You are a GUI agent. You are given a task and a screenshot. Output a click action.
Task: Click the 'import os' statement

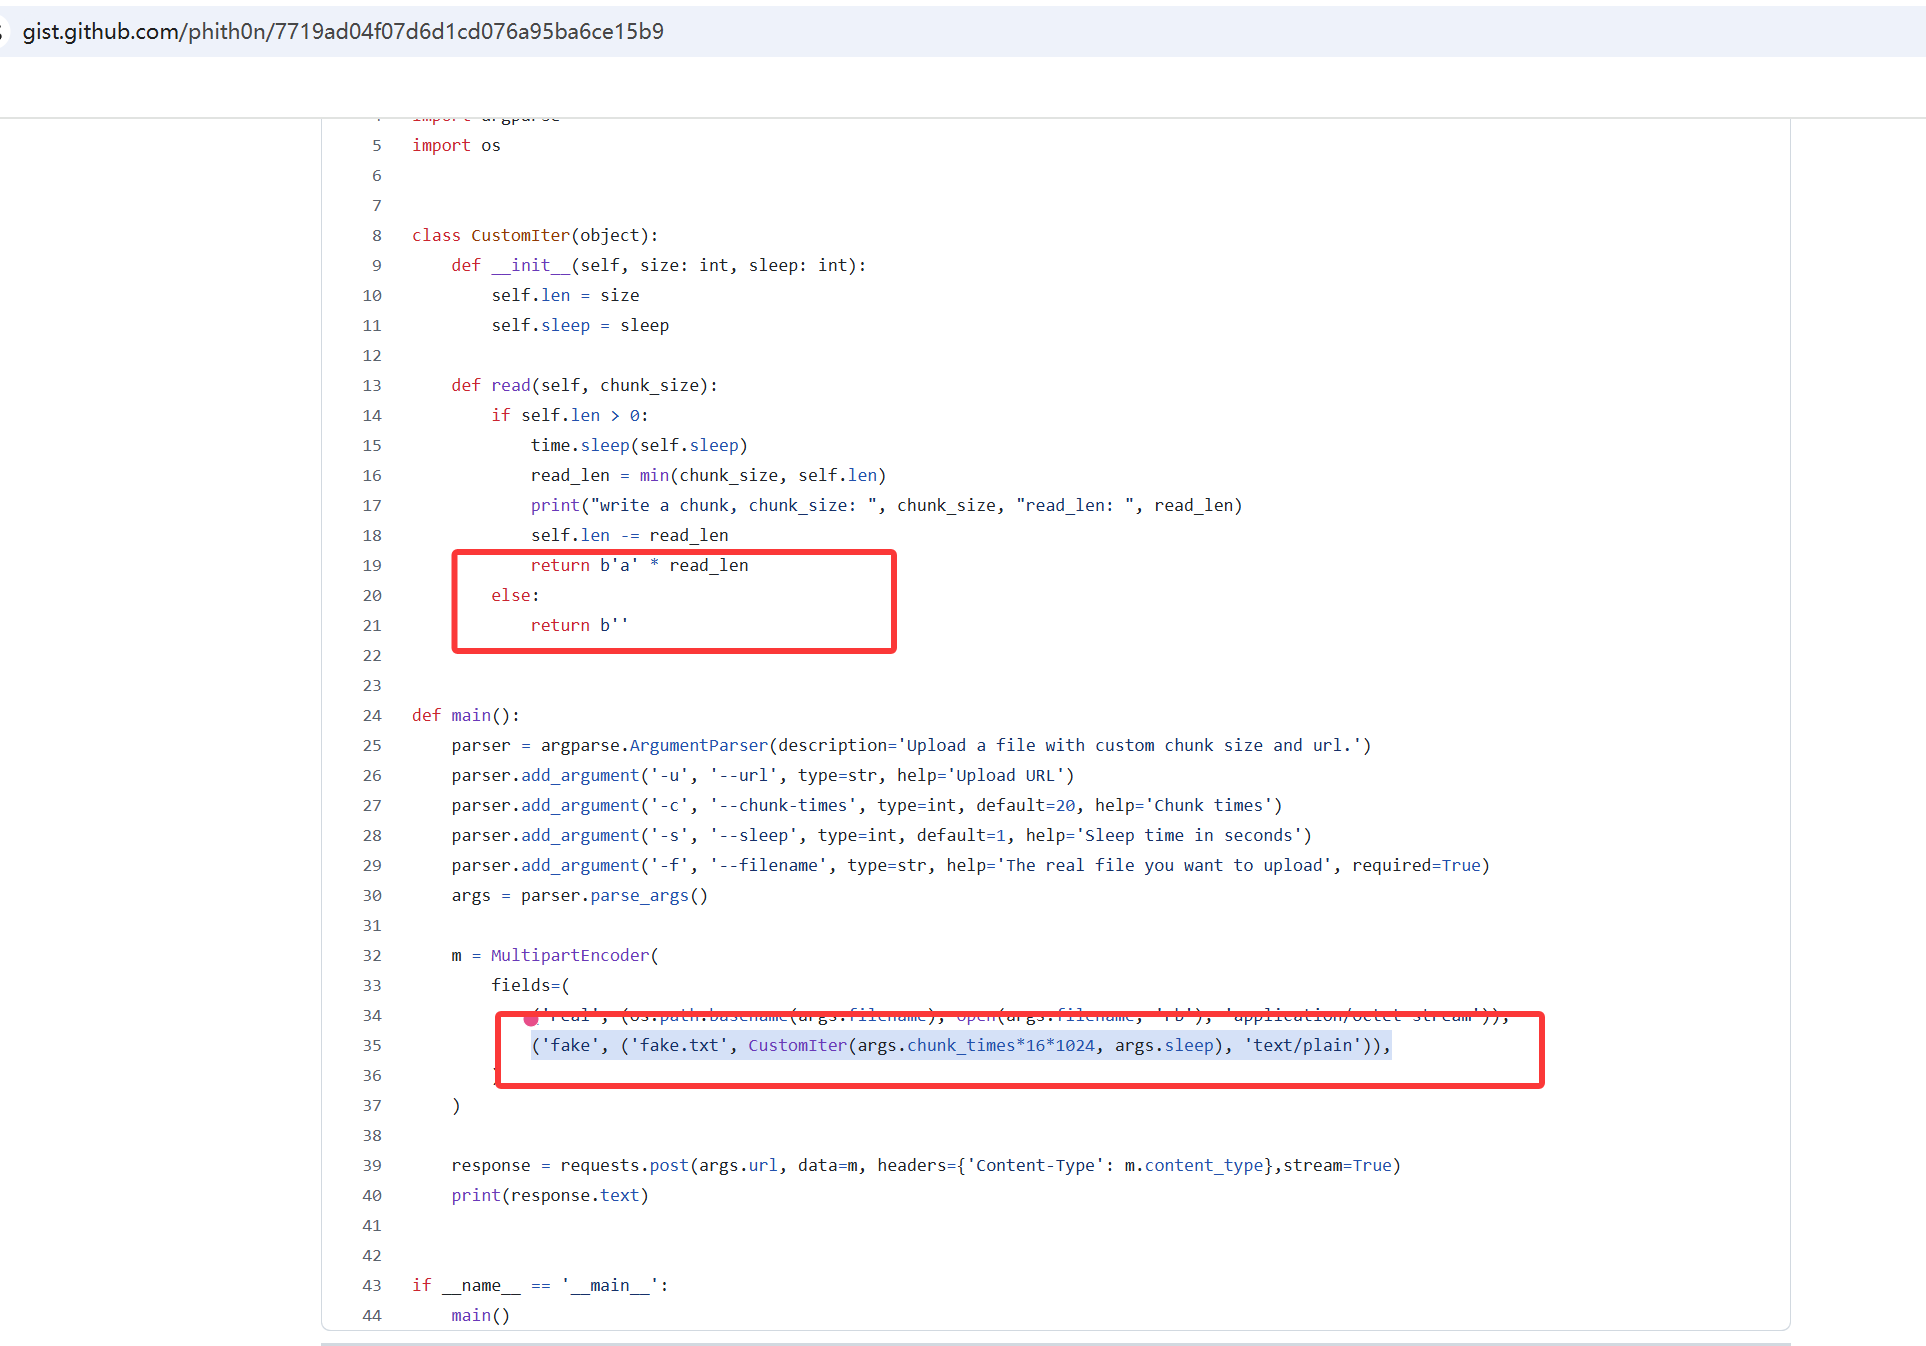456,145
